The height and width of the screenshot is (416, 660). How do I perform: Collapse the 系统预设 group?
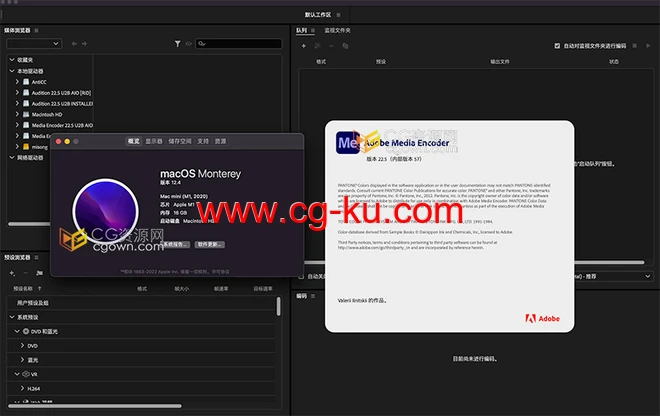(12, 317)
